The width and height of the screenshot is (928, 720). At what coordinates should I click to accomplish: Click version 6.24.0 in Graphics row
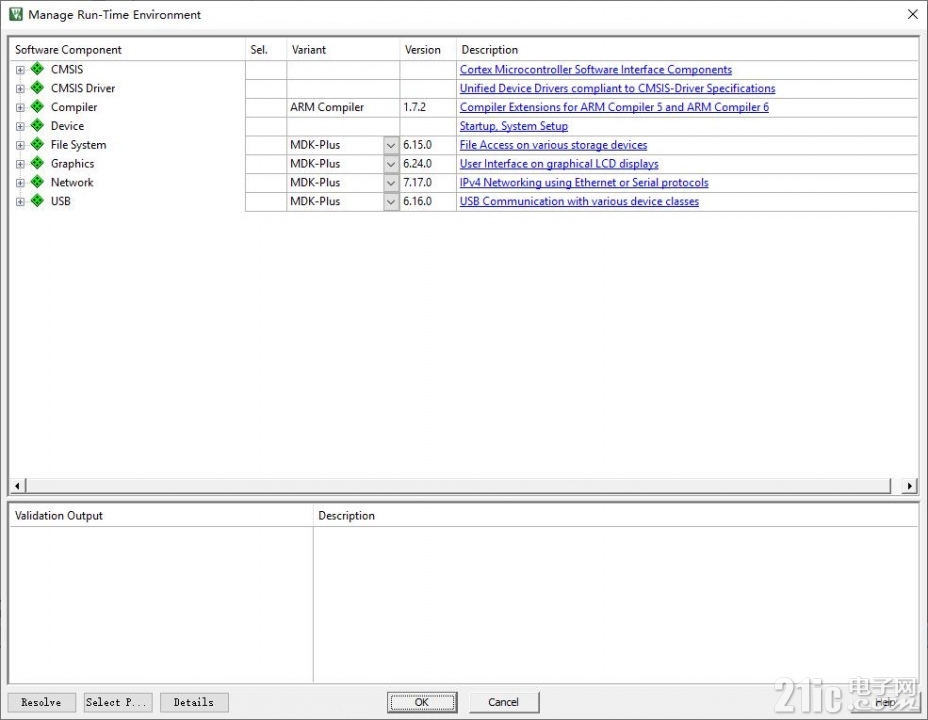tap(417, 164)
